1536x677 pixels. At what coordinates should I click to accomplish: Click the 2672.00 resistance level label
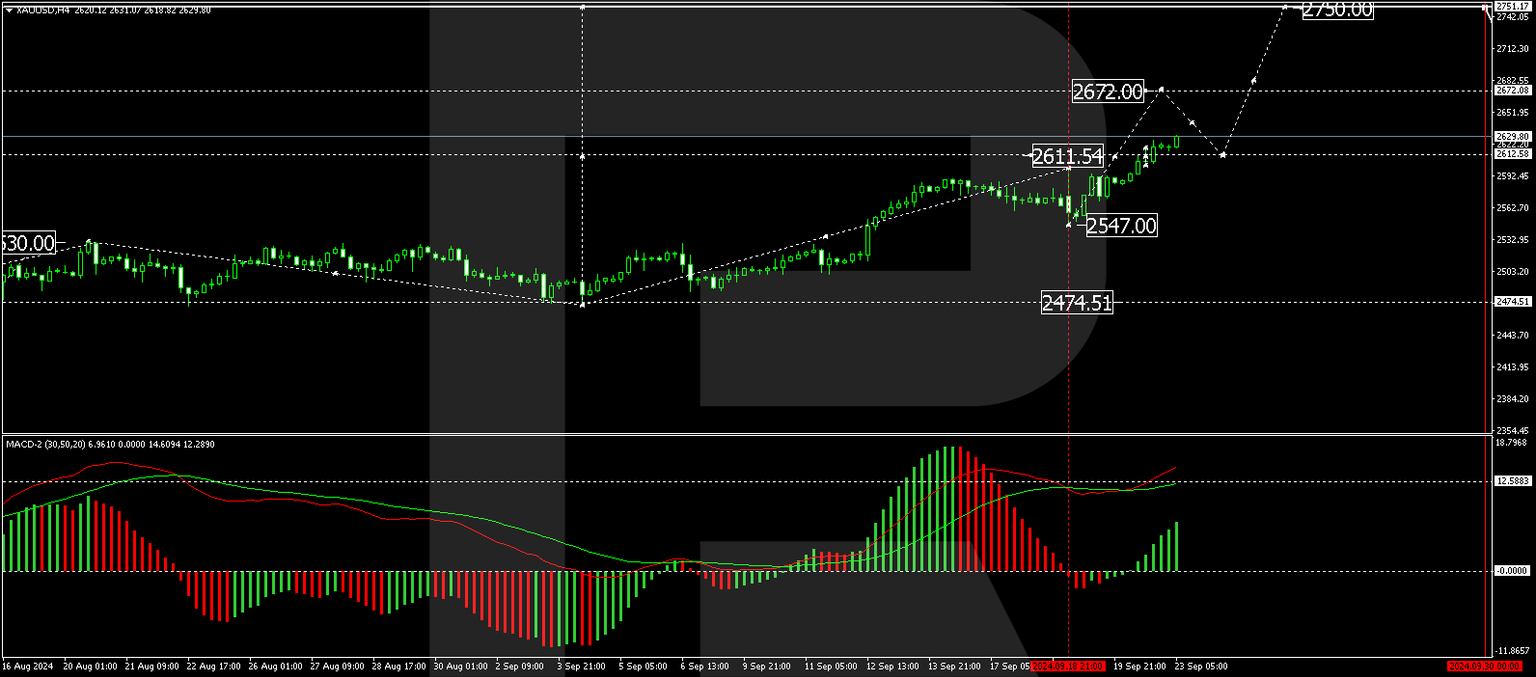coord(1110,92)
